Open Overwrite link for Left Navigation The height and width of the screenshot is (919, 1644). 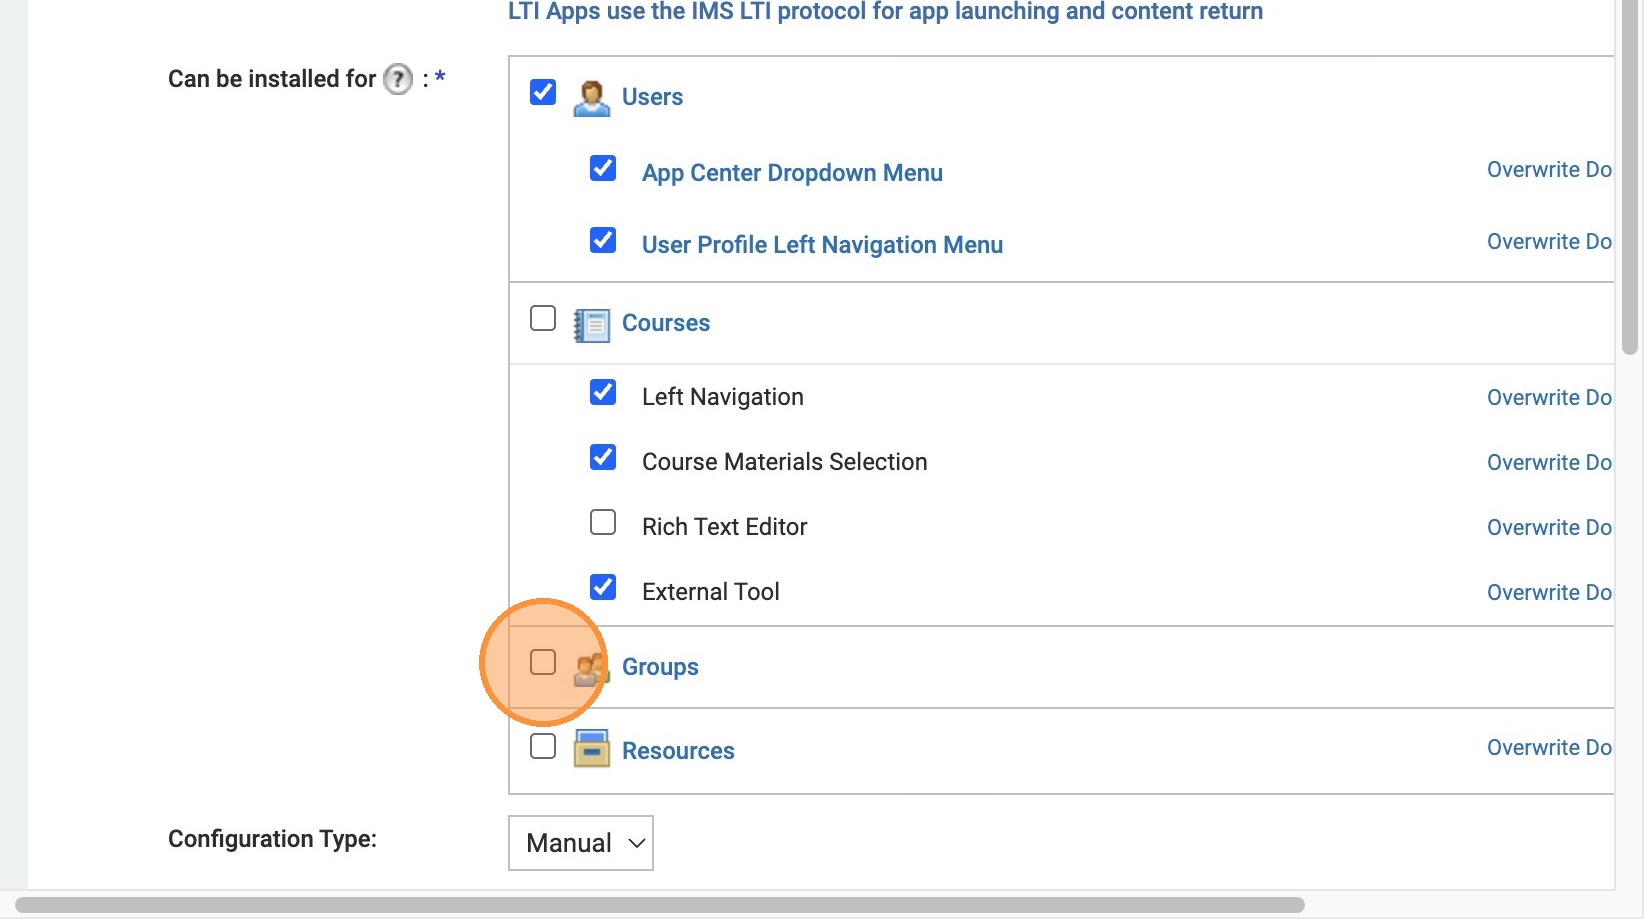pyautogui.click(x=1548, y=398)
